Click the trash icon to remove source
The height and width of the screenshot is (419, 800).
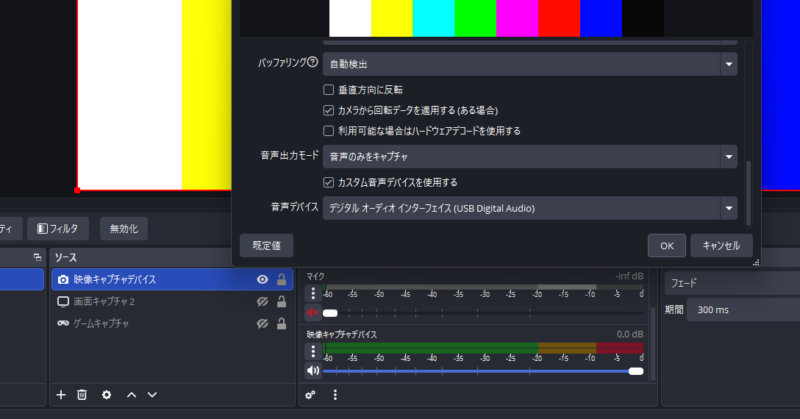[83, 395]
